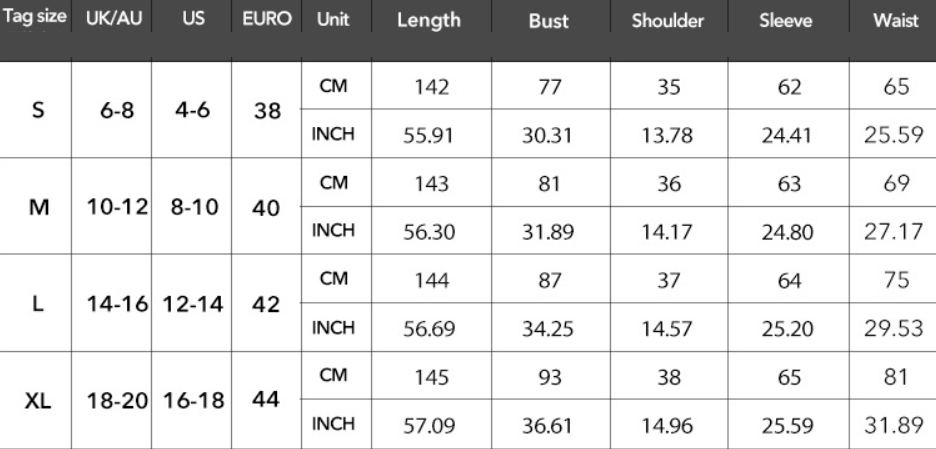Click the 87 bust value for size L
936x449 pixels.
click(x=548, y=280)
